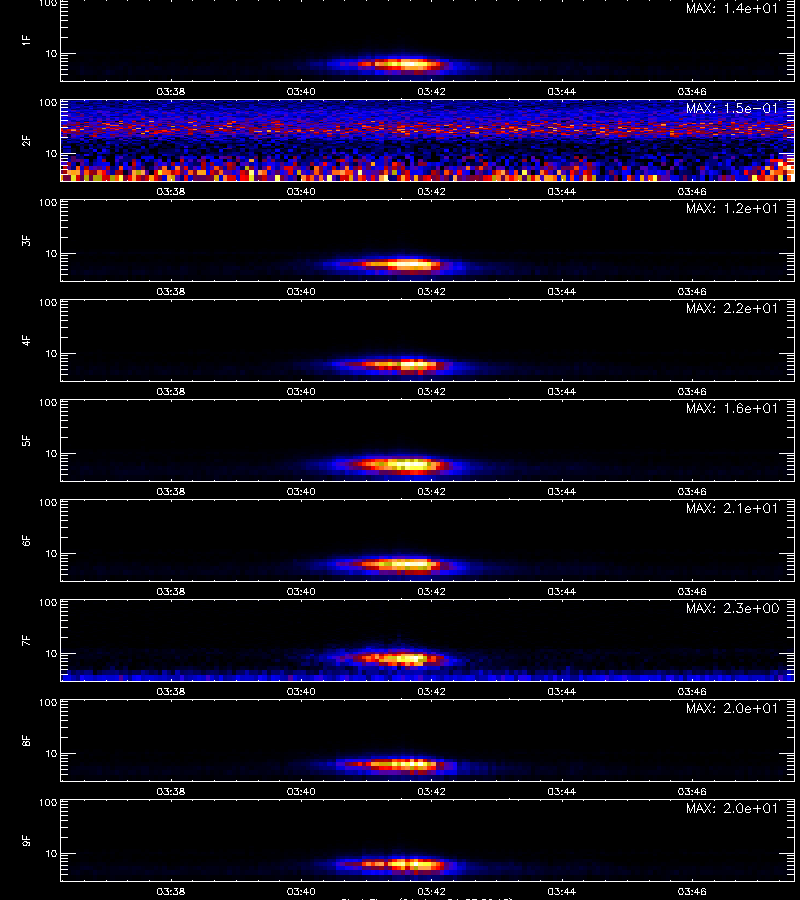Click the 03:40 tick label under 5F panel
The height and width of the screenshot is (900, 800).
[301, 492]
